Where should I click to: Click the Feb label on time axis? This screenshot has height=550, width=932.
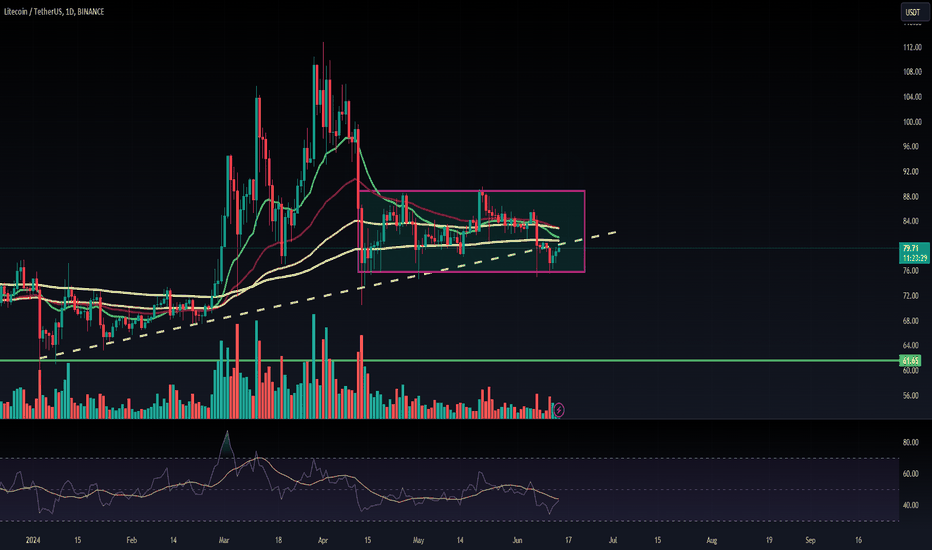pos(131,540)
